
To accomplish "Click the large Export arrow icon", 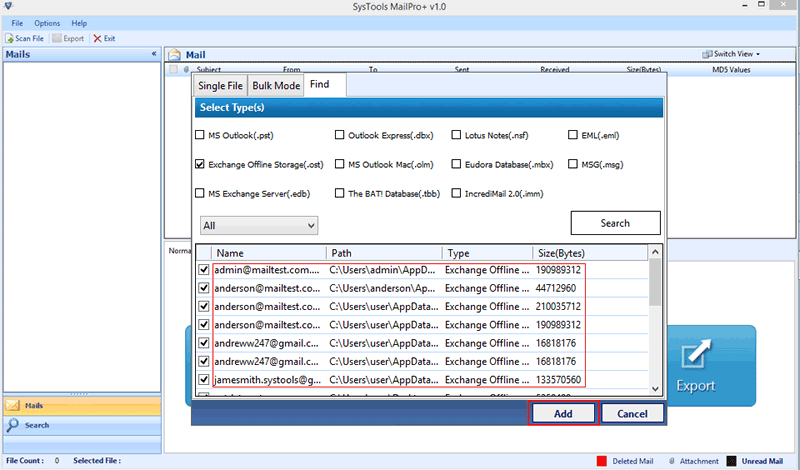I will (696, 354).
